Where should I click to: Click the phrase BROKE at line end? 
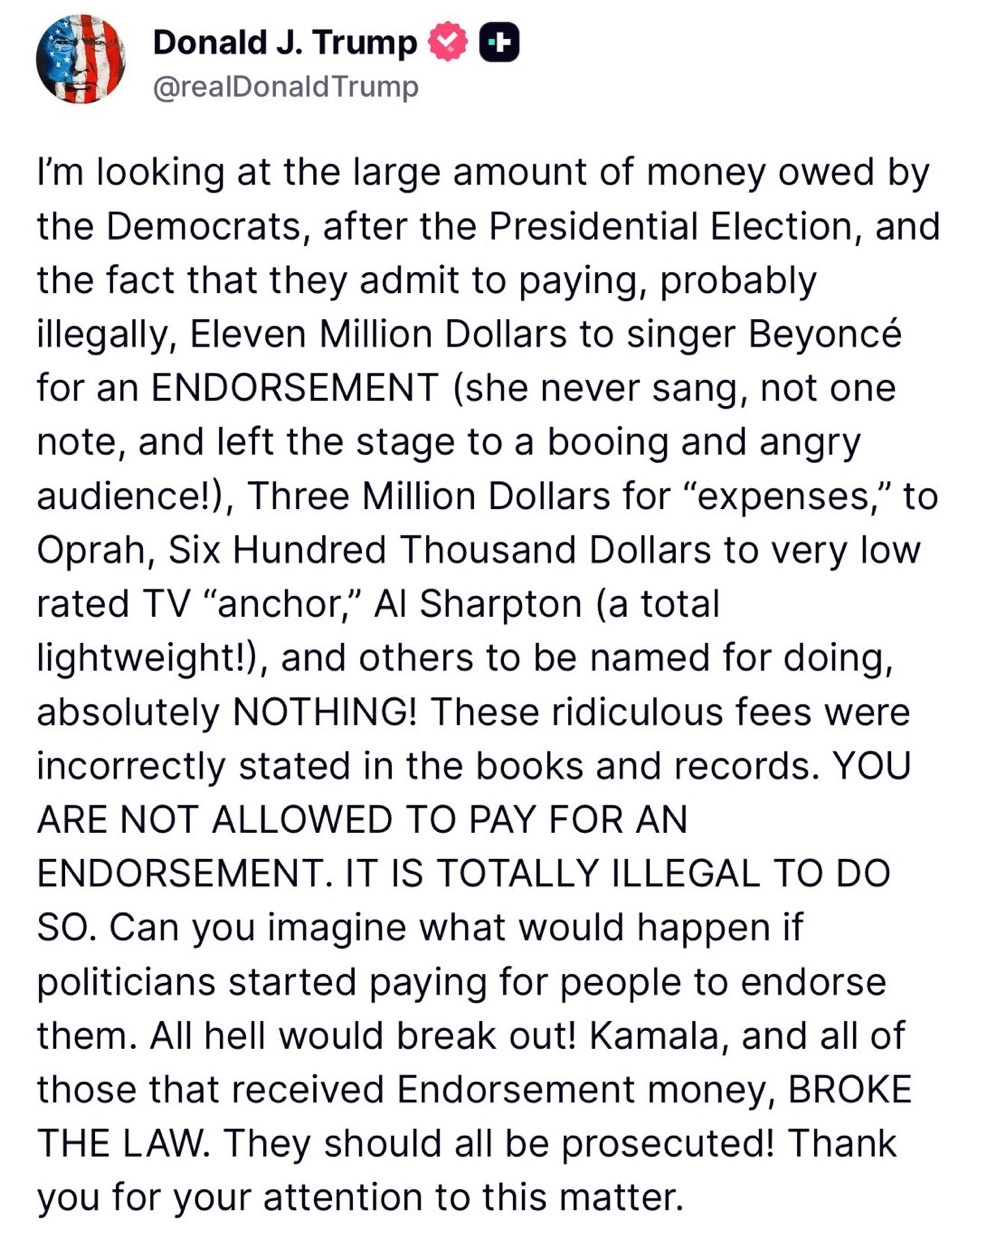click(x=850, y=1090)
